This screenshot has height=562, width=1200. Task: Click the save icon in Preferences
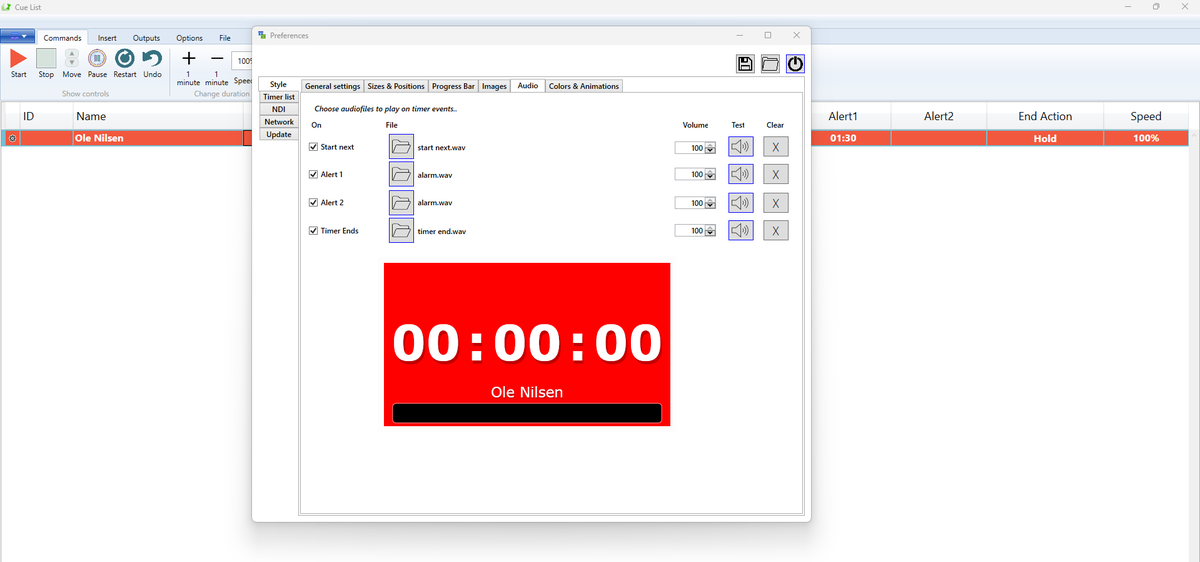745,64
